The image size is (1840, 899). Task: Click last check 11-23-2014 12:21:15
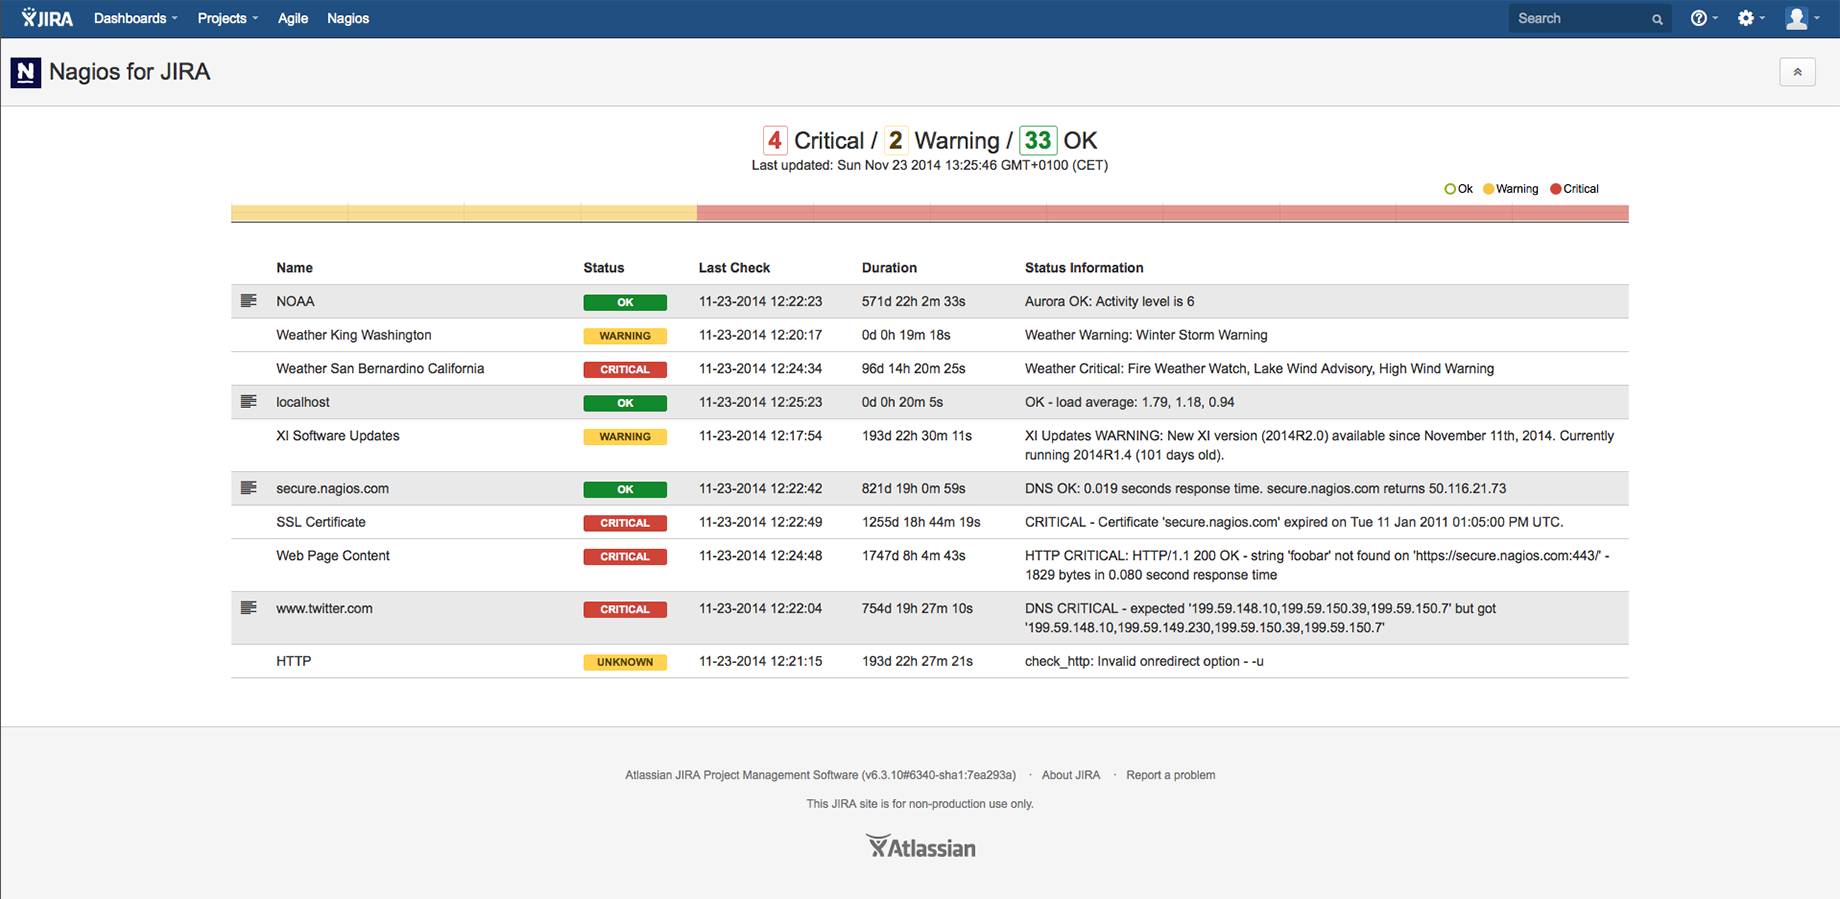tap(760, 661)
